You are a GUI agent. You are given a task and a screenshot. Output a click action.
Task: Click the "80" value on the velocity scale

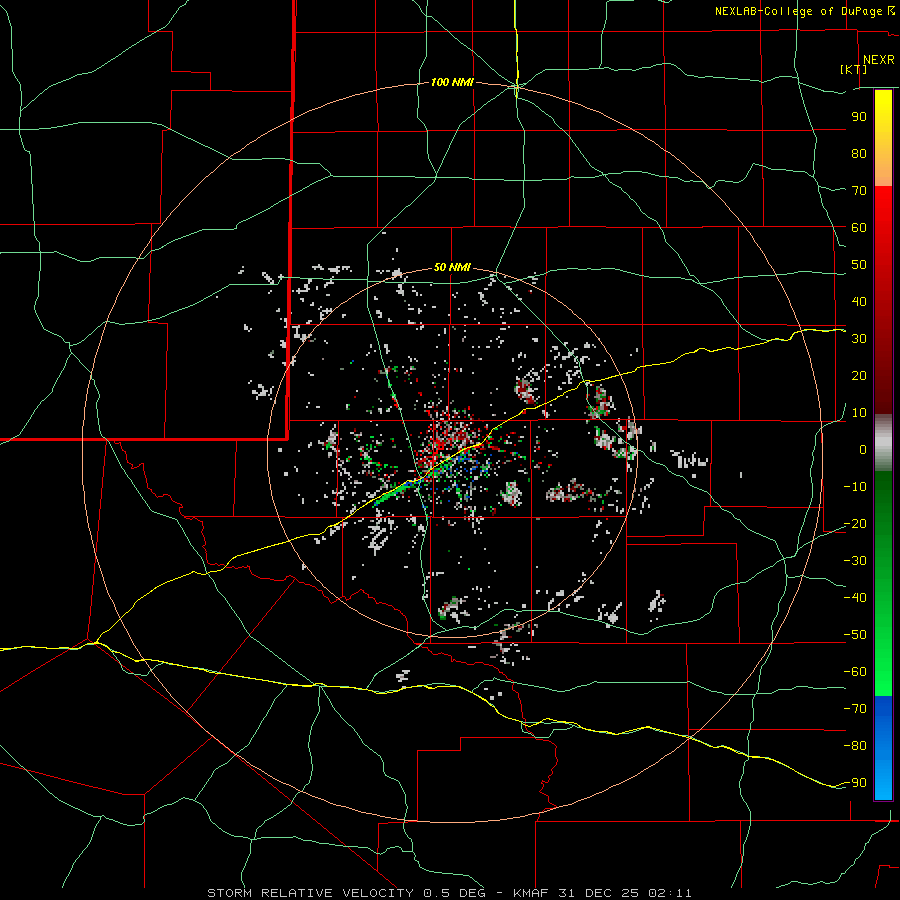pos(859,154)
